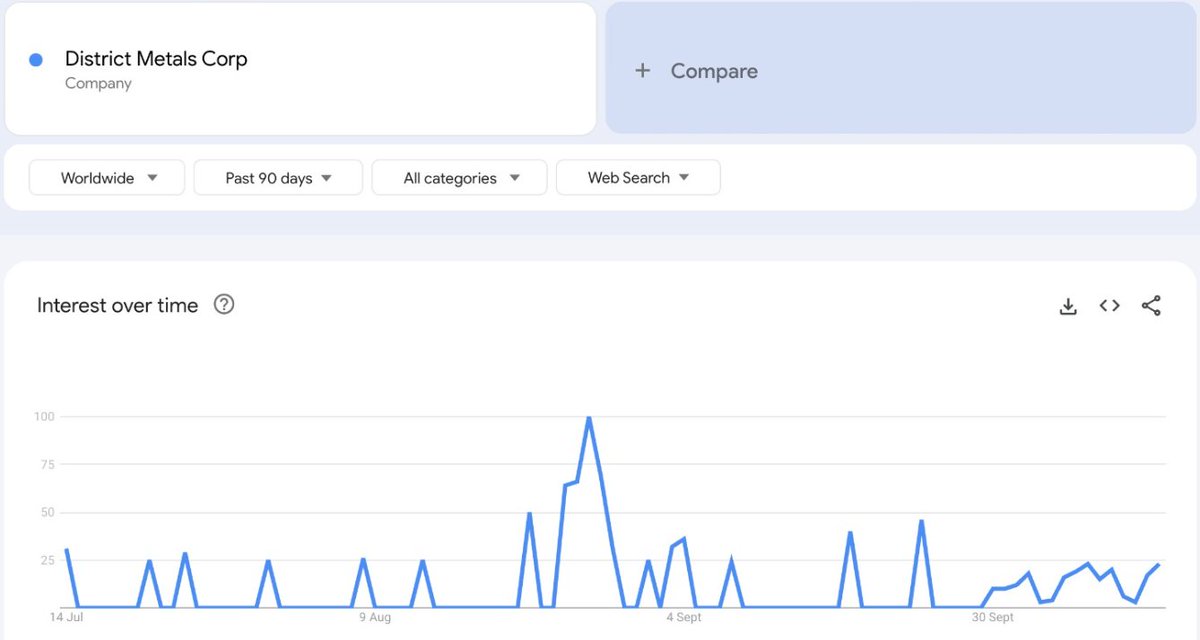The width and height of the screenshot is (1200, 640).
Task: Click the 9 Aug axis label
Action: (x=374, y=618)
